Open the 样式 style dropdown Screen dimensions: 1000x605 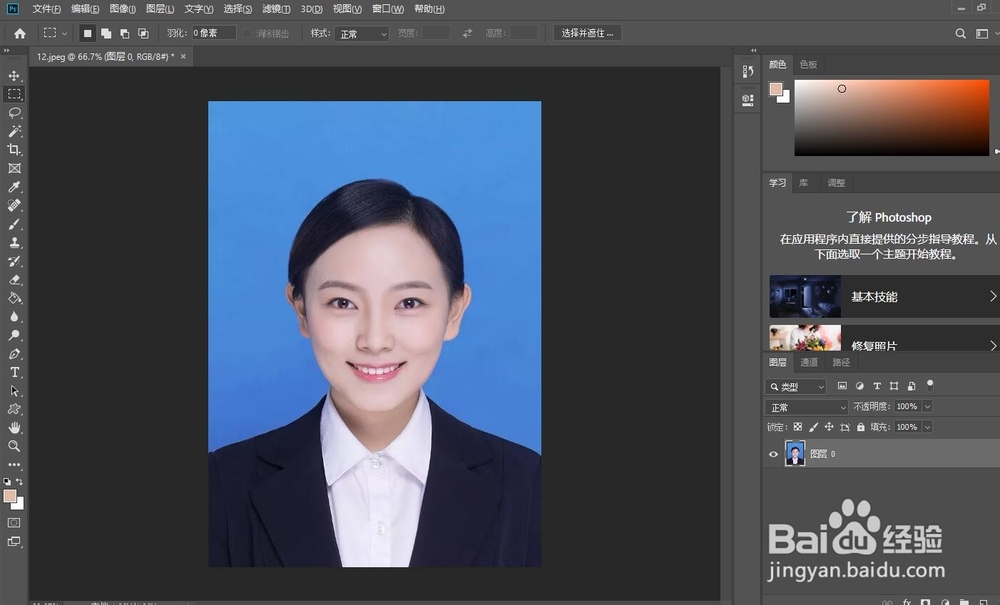pyautogui.click(x=361, y=34)
